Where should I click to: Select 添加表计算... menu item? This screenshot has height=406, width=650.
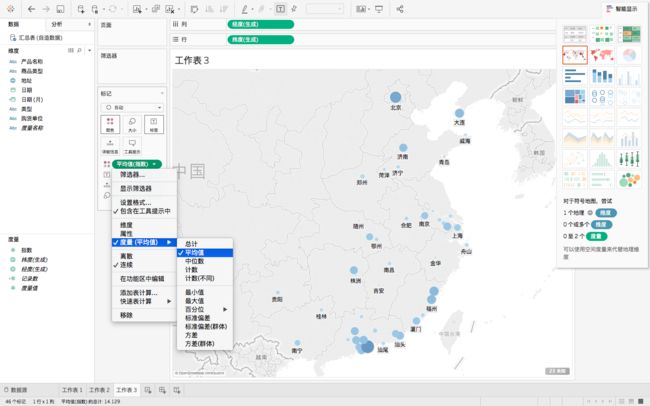click(x=138, y=293)
